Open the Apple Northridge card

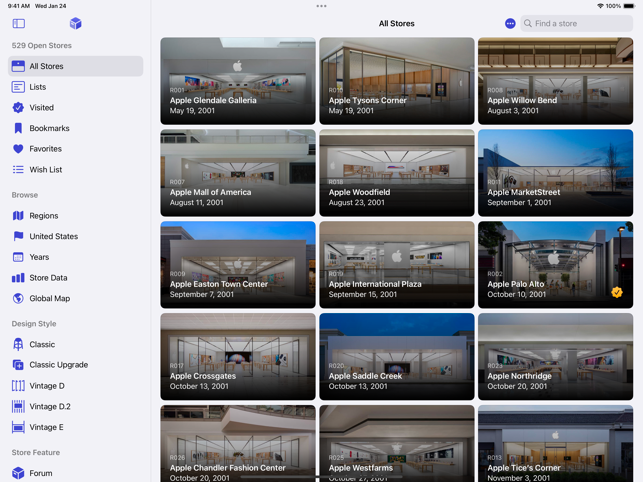click(x=555, y=356)
